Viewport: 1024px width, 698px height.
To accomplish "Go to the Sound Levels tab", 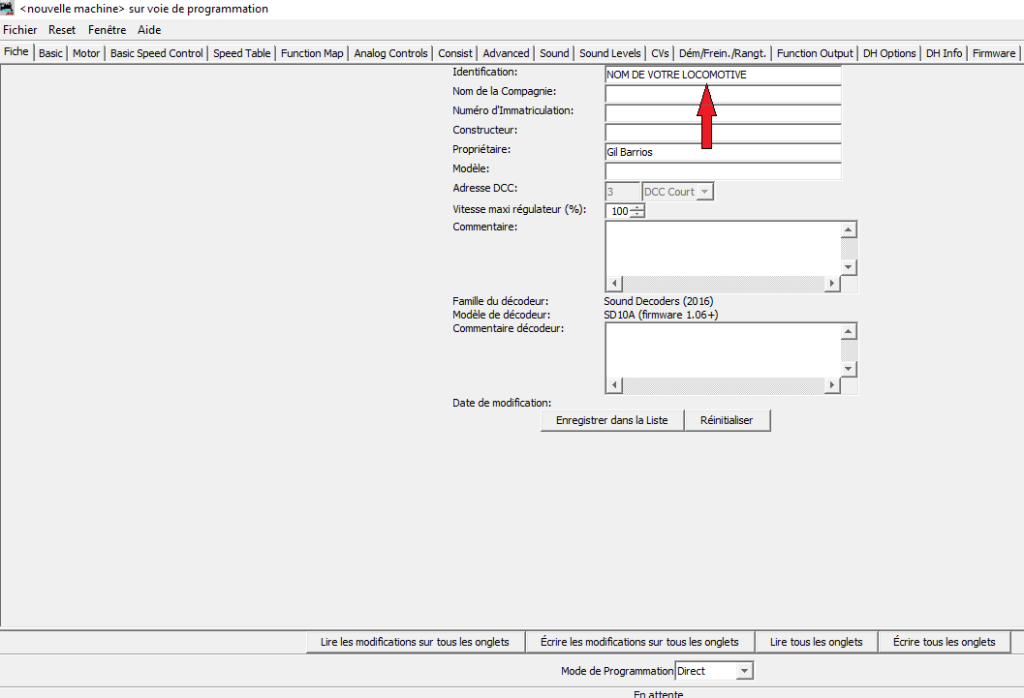I will [610, 53].
